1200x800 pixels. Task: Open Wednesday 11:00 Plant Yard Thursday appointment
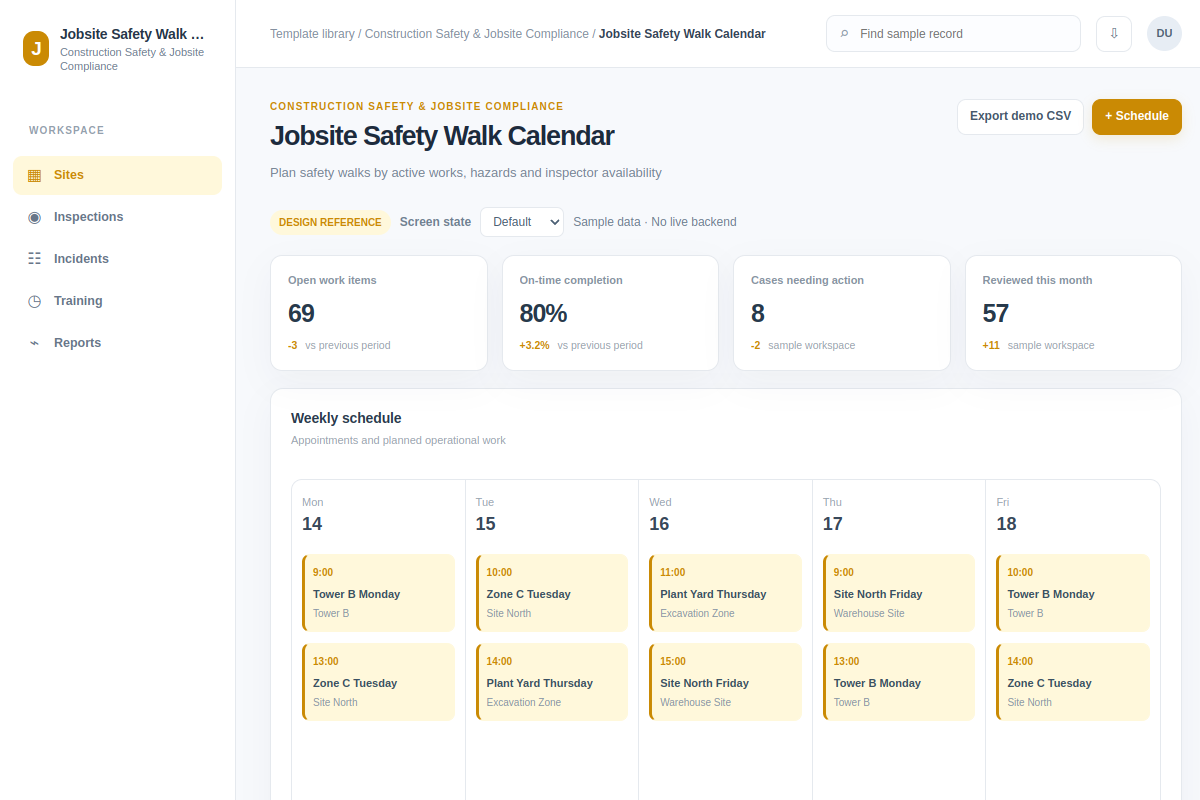725,593
